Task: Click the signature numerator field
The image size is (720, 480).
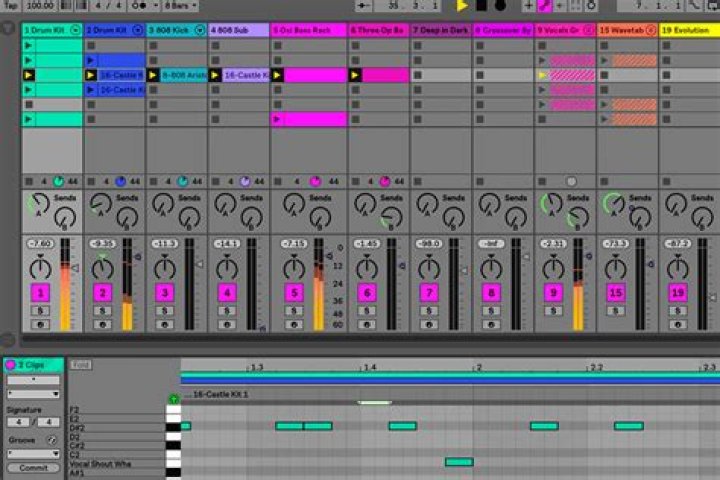Action: 18,422
